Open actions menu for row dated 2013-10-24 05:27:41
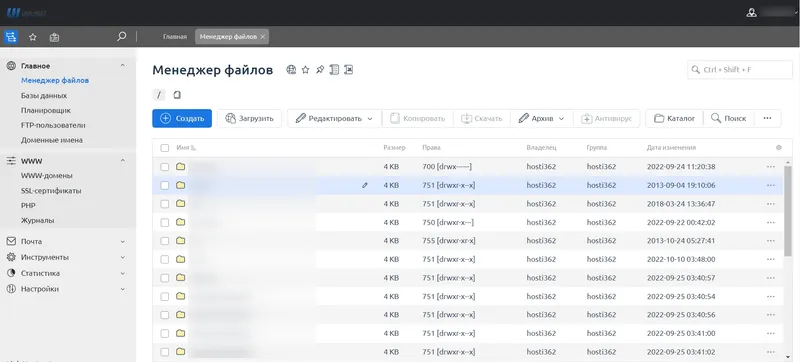 771,241
